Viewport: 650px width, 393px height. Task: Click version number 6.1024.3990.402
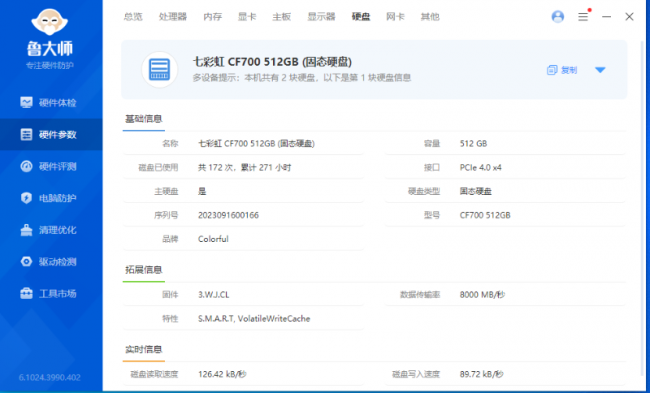pyautogui.click(x=50, y=377)
